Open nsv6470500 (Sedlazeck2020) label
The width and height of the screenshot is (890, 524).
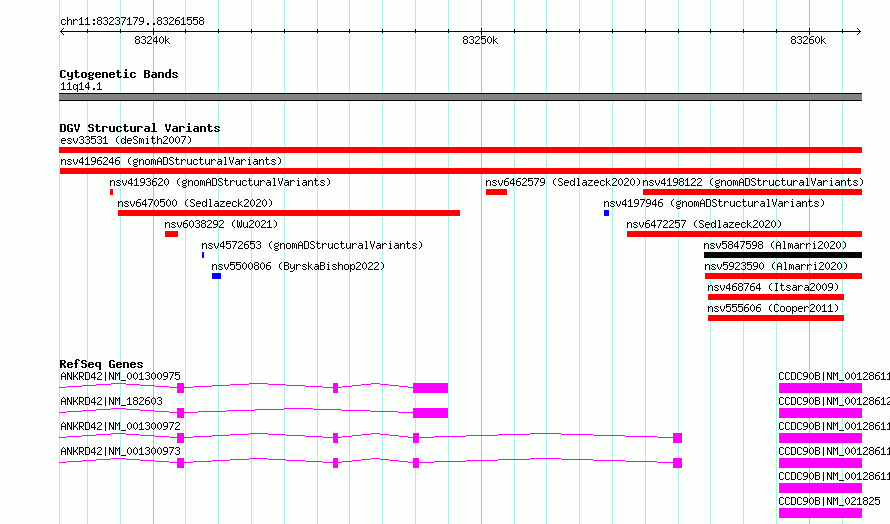point(195,203)
